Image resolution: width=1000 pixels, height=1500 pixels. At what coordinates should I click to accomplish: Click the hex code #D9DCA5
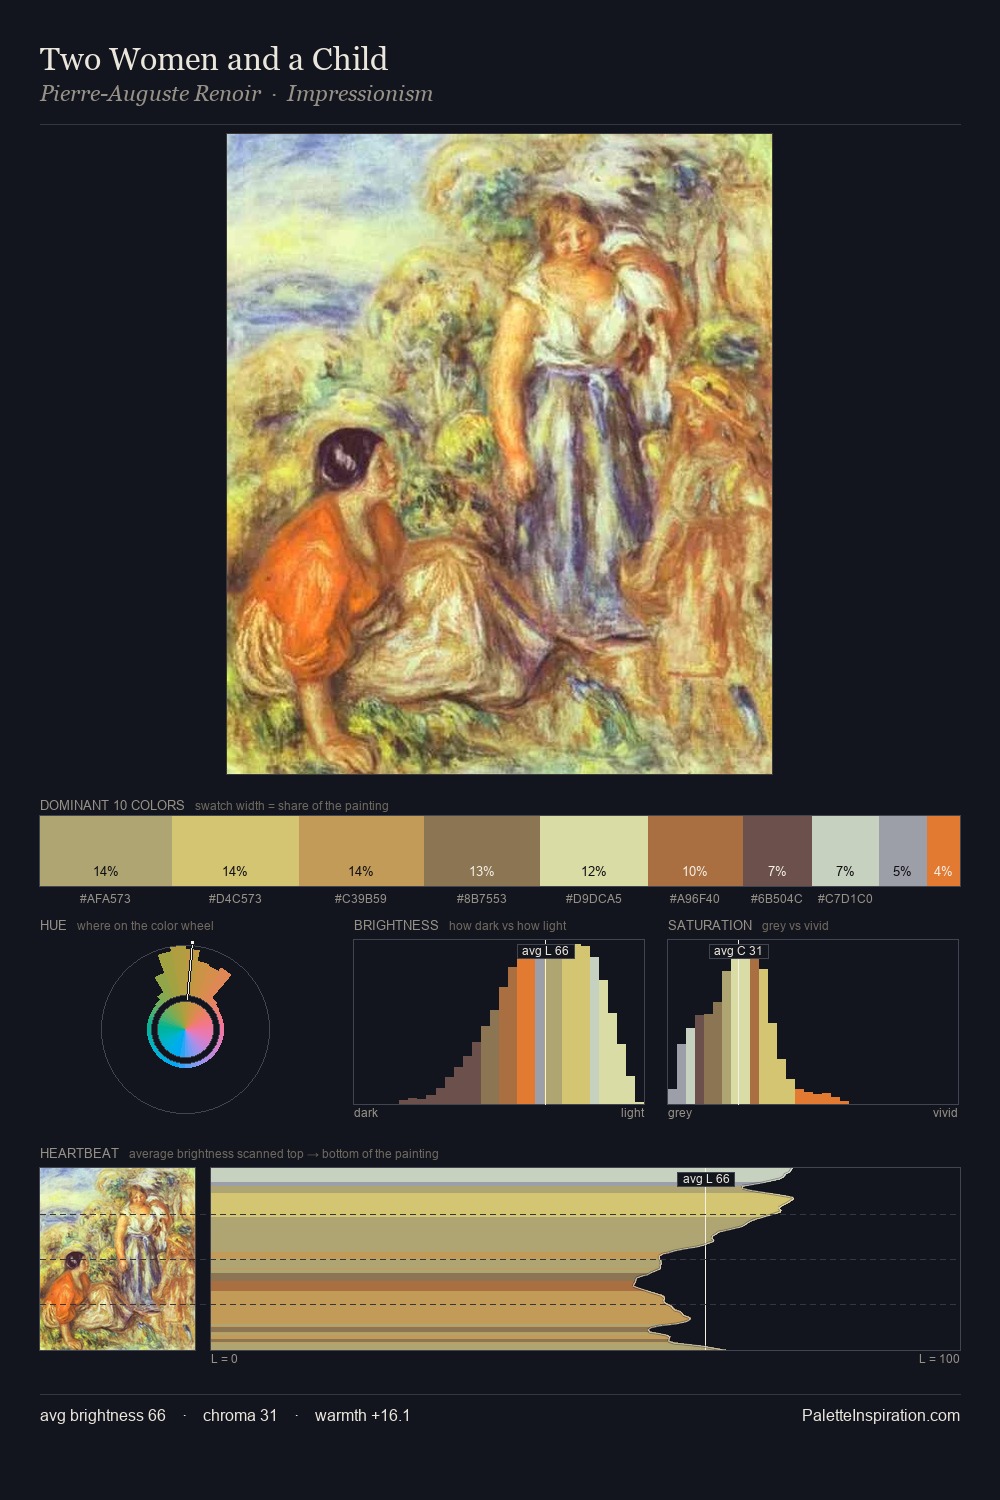click(x=594, y=899)
